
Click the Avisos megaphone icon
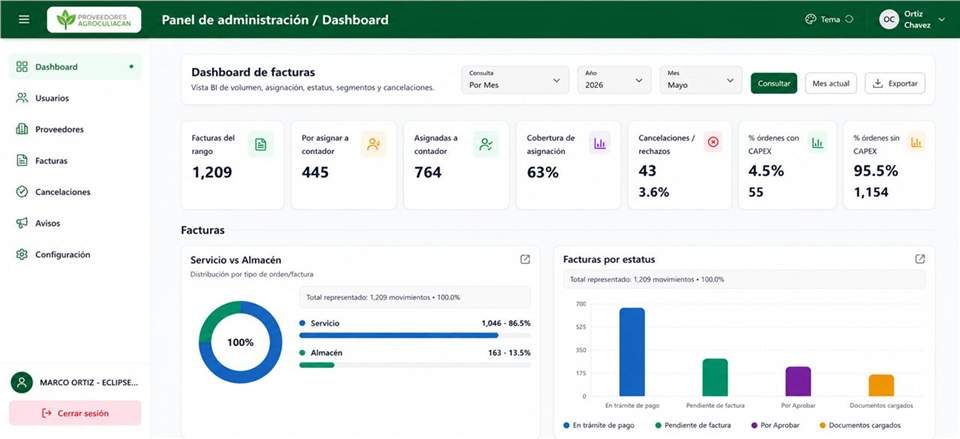[22, 223]
